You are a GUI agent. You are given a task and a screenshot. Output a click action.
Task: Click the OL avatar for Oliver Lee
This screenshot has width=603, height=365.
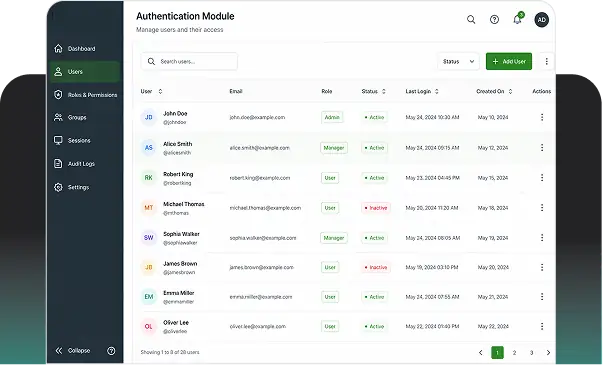[x=148, y=327]
